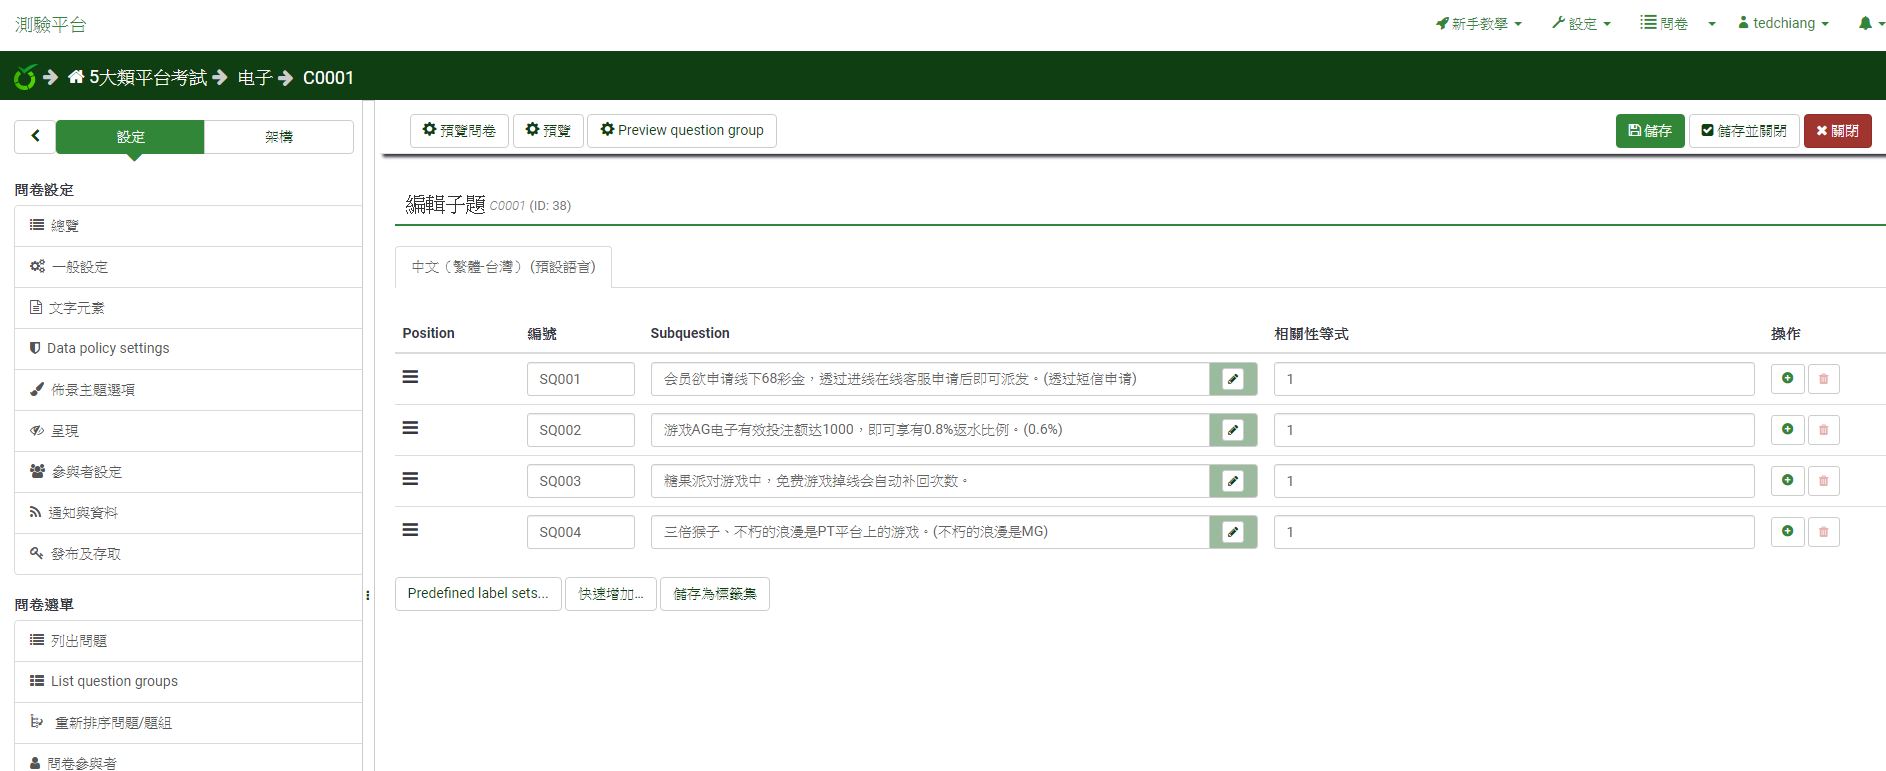Open the pencil editor for SQ004 subquestion
Screen dimensions: 1886x771
pyautogui.click(x=1233, y=532)
